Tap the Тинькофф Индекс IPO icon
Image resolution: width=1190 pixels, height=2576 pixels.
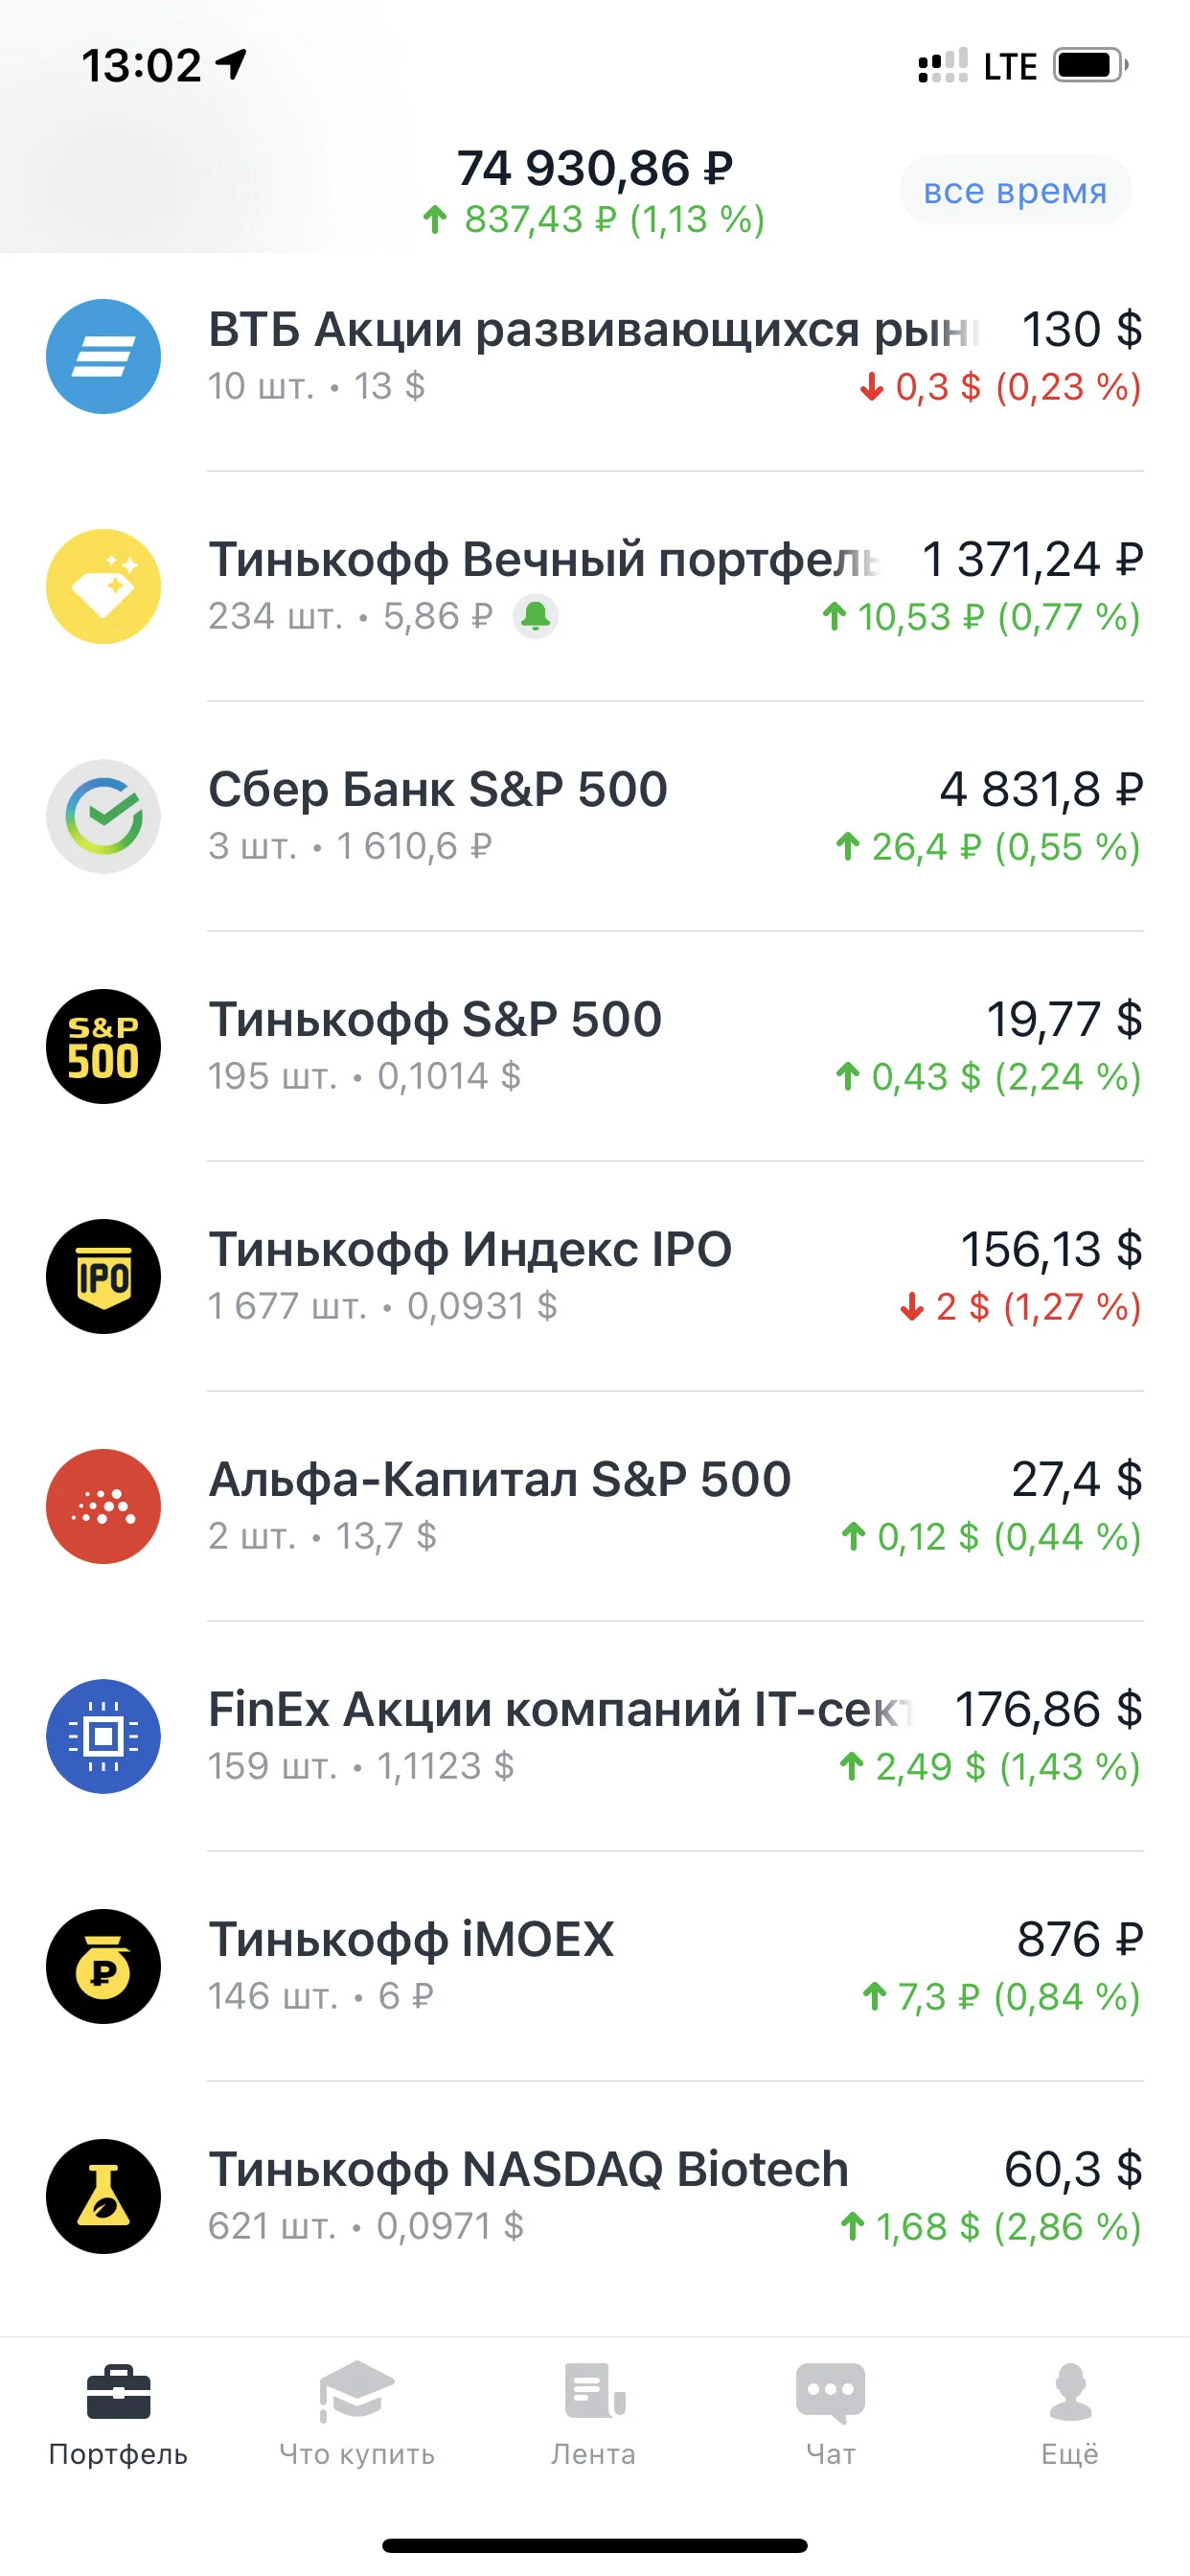point(103,1276)
